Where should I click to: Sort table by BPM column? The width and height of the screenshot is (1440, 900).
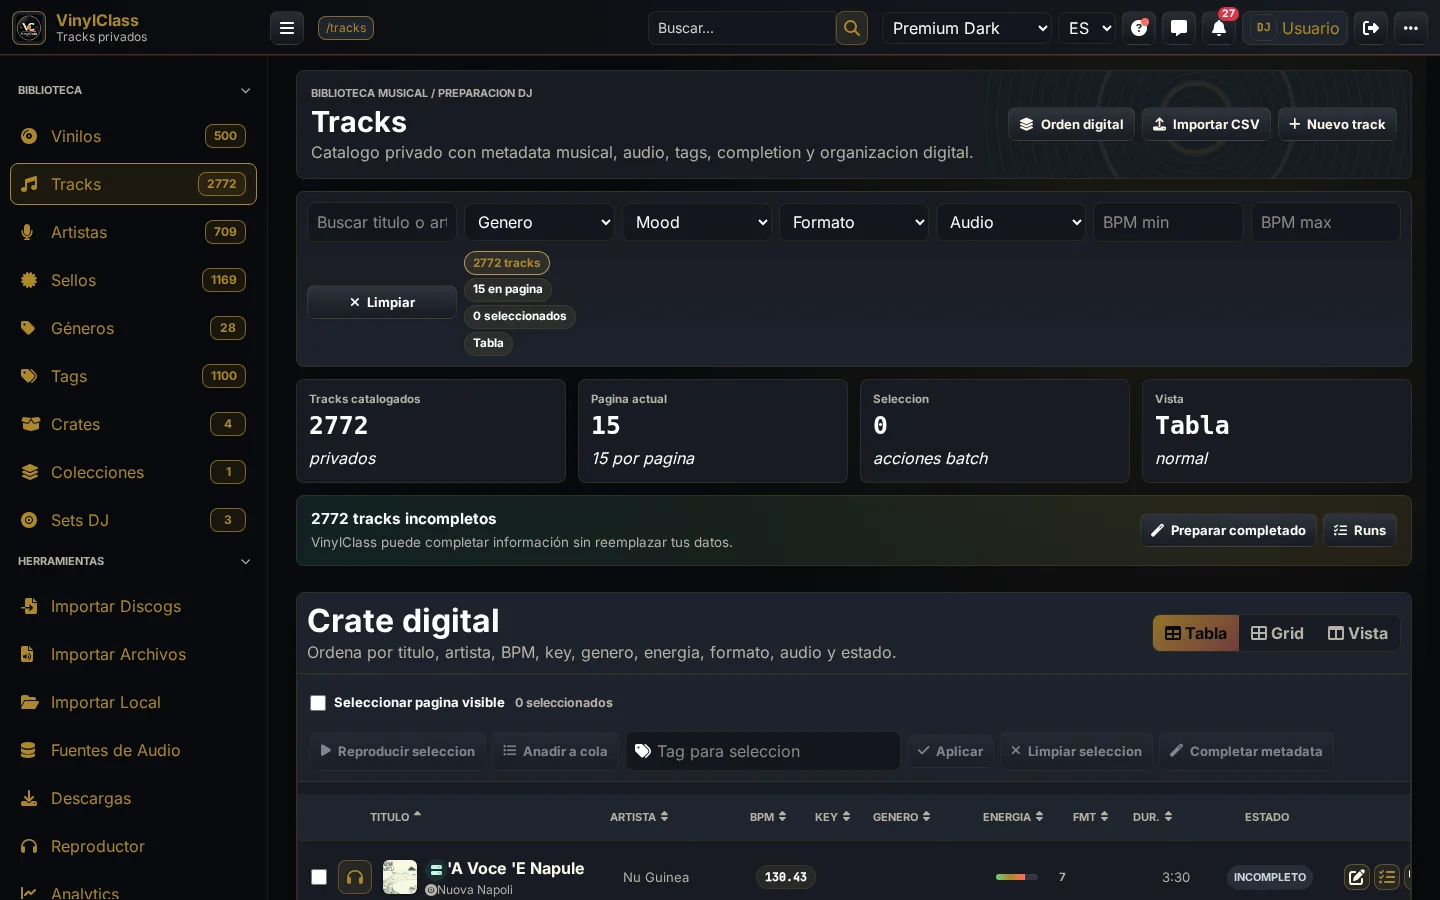tap(768, 817)
